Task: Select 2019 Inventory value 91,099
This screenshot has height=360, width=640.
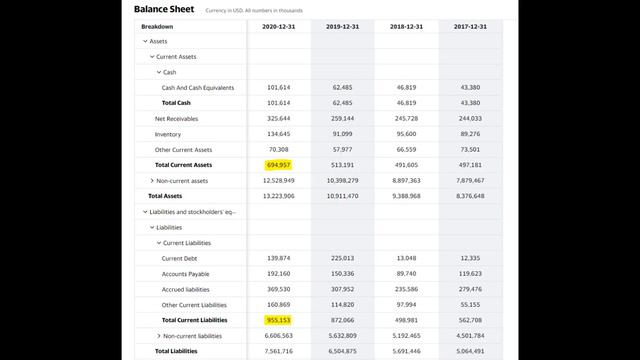Action: [342, 134]
